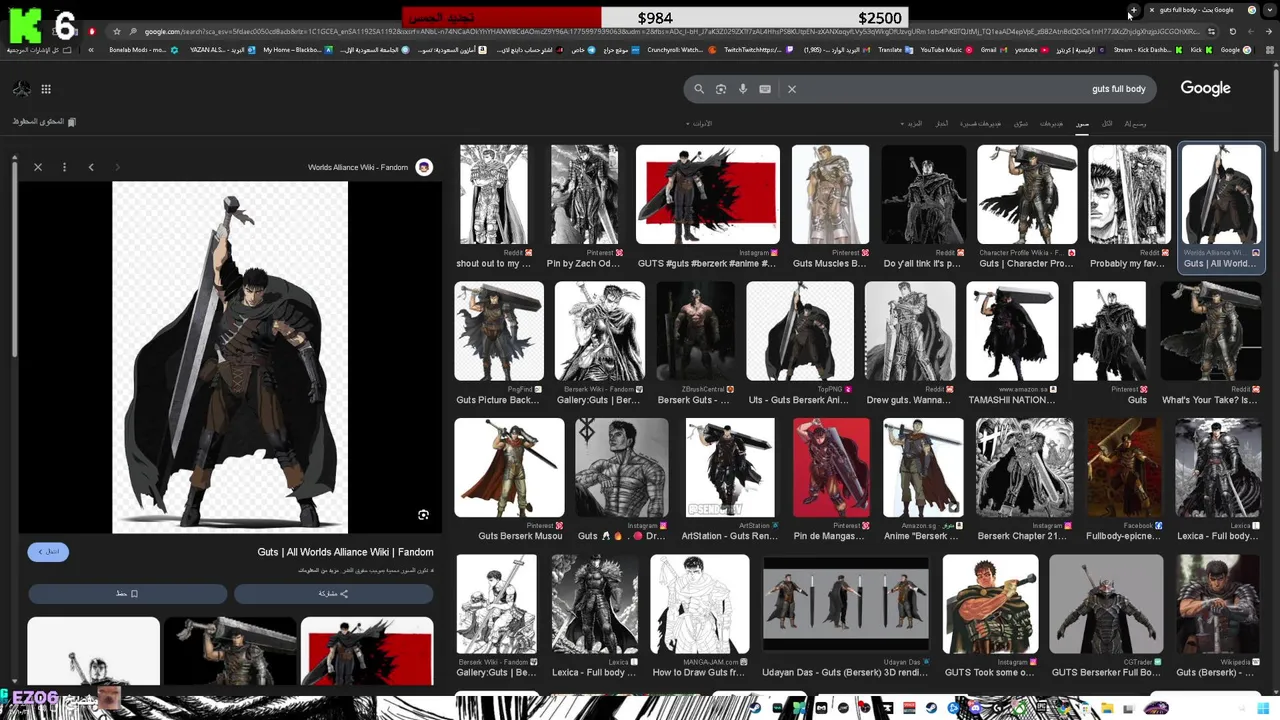Screen dimensions: 1280x720
Task: Open thumbnail 'Udayan Das - Guts (Berserk) 3D rendi...'
Action: [x=845, y=604]
